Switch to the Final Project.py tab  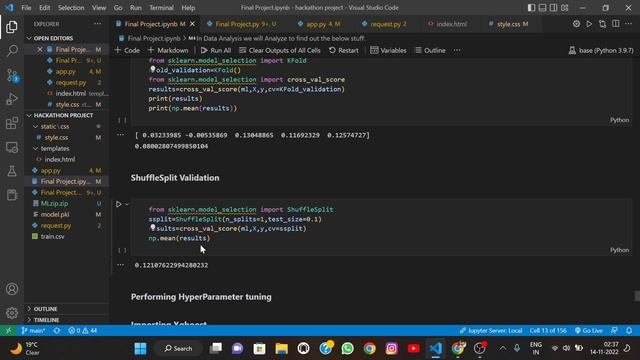pyautogui.click(x=241, y=24)
